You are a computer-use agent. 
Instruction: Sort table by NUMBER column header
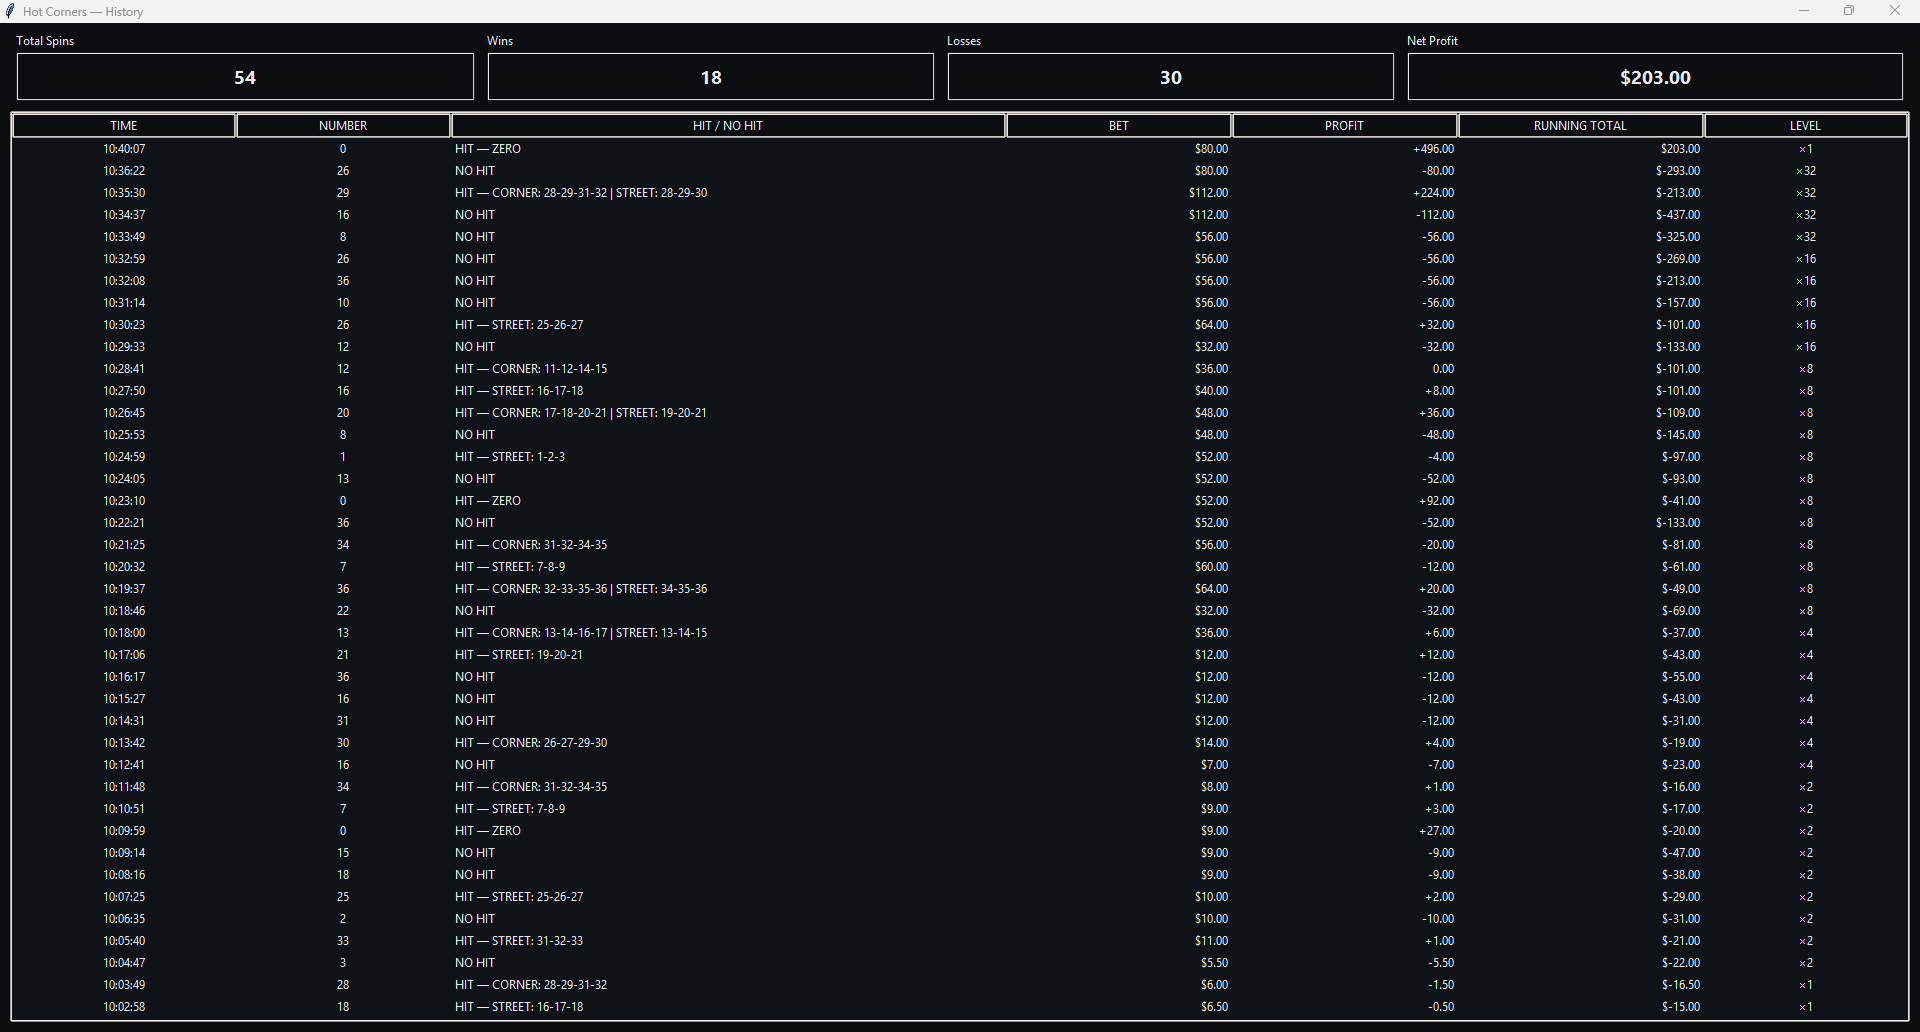343,125
